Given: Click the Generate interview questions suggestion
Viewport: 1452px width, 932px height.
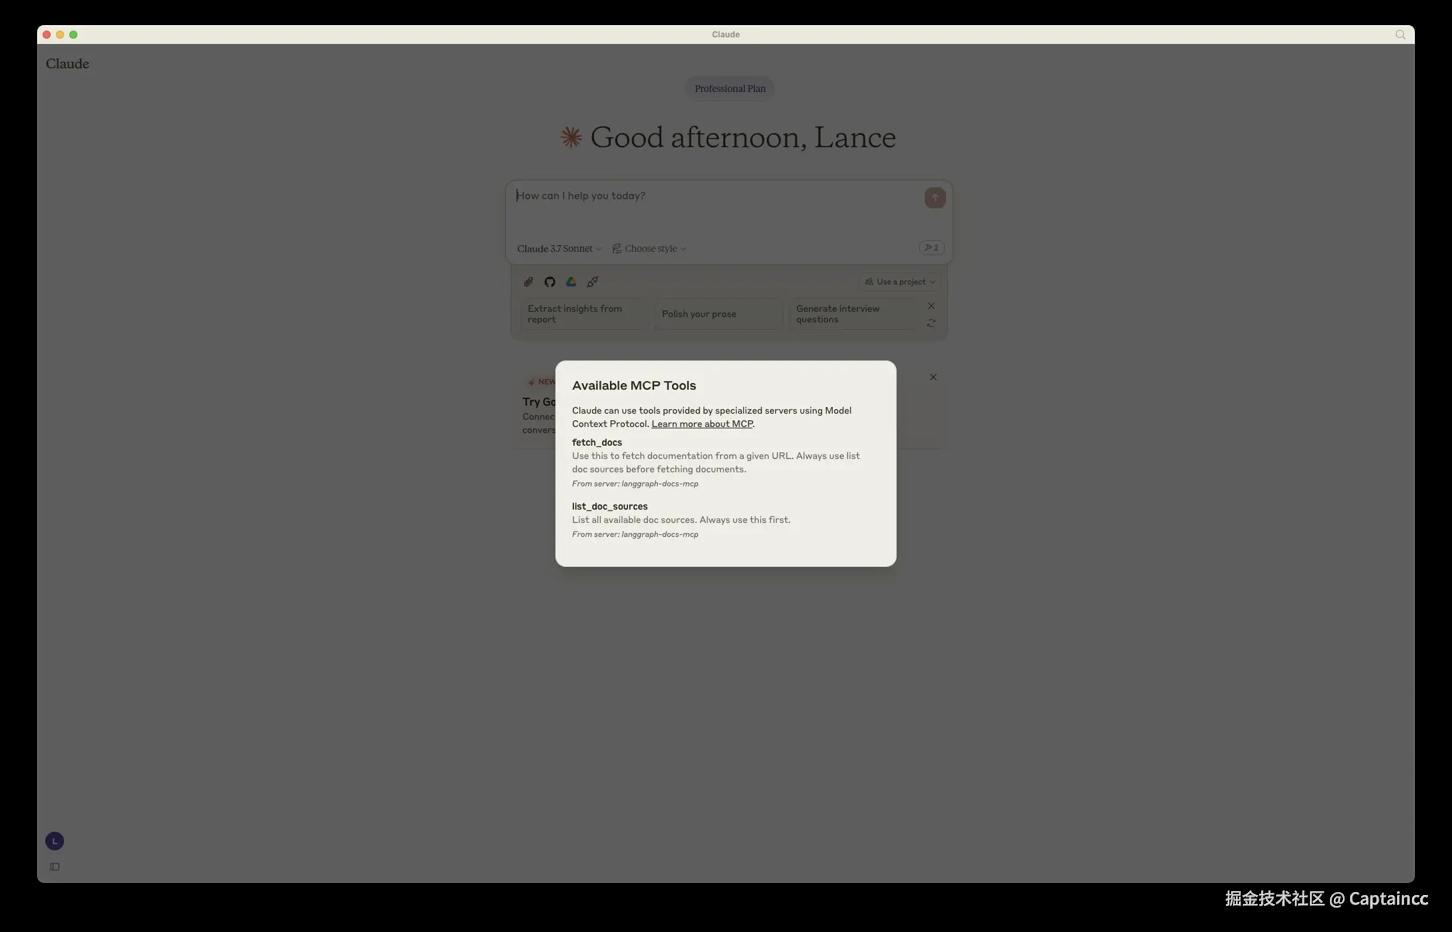Looking at the screenshot, I should point(852,314).
